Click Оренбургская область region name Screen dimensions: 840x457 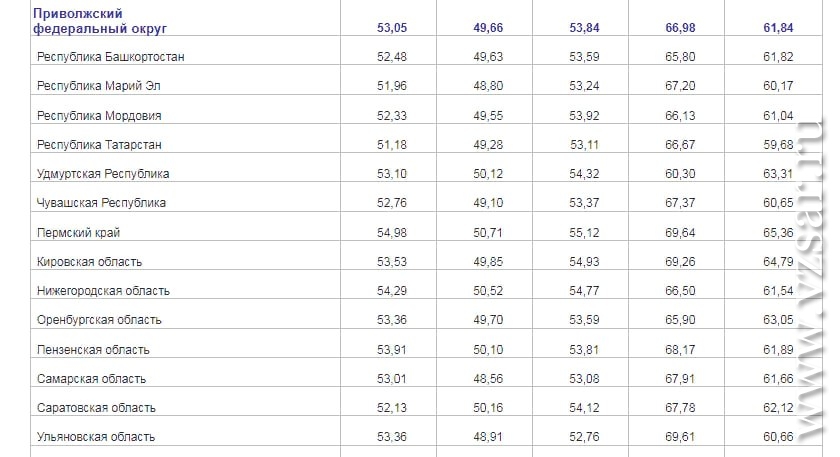point(99,320)
